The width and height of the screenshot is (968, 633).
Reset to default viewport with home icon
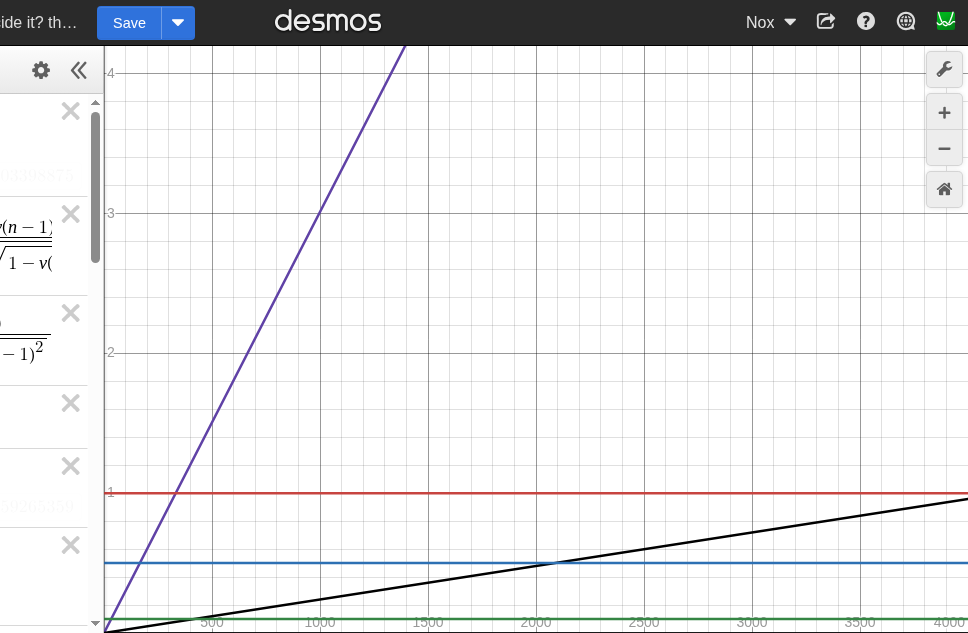[944, 189]
